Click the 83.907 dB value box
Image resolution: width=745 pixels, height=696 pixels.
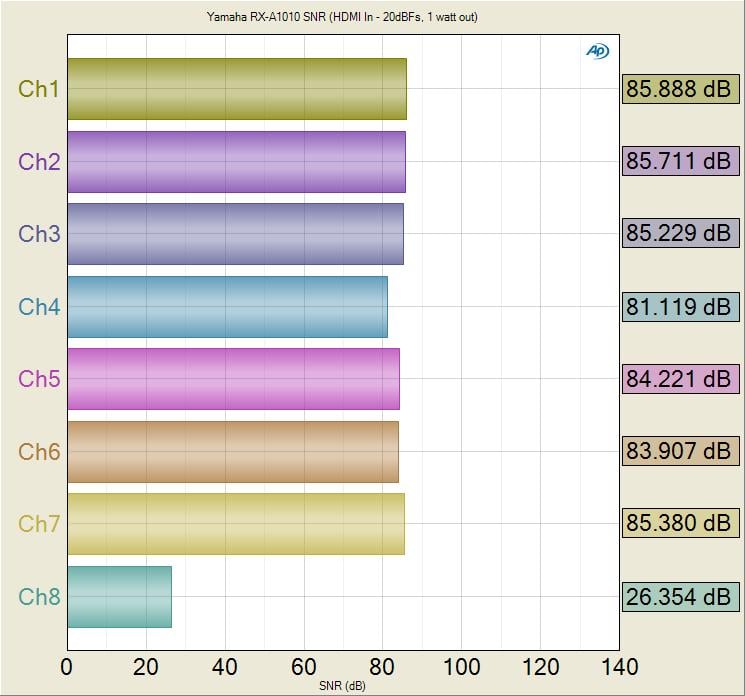pyautogui.click(x=680, y=452)
